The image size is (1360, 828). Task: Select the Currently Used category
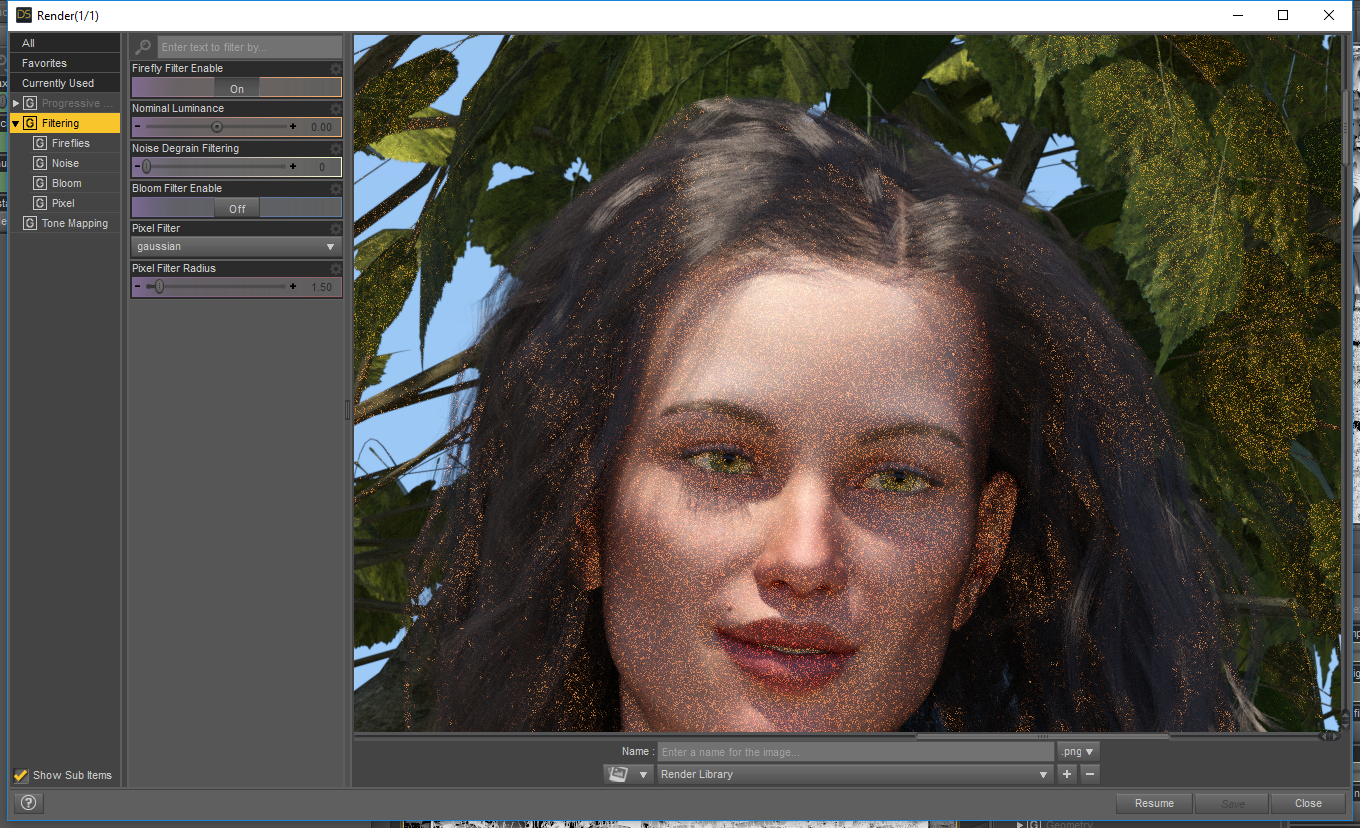(x=66, y=83)
